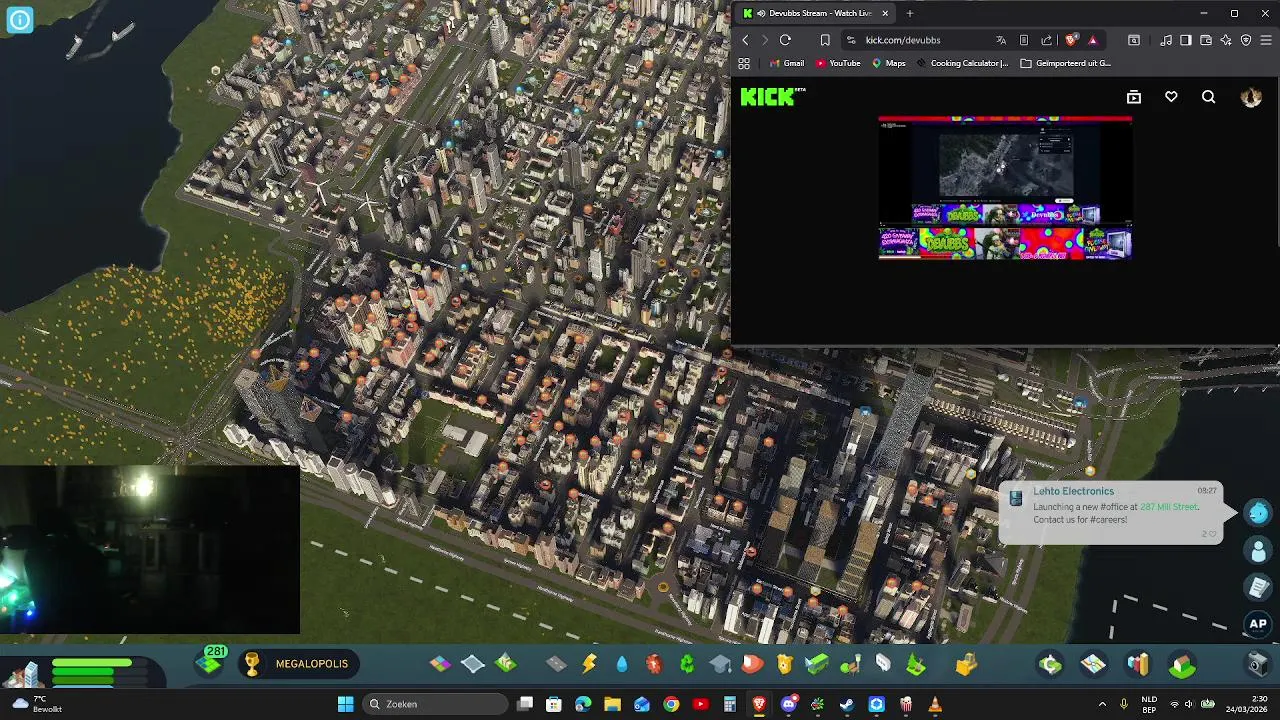This screenshot has width=1280, height=720.
Task: Open the Maps bookmark
Action: pos(888,63)
